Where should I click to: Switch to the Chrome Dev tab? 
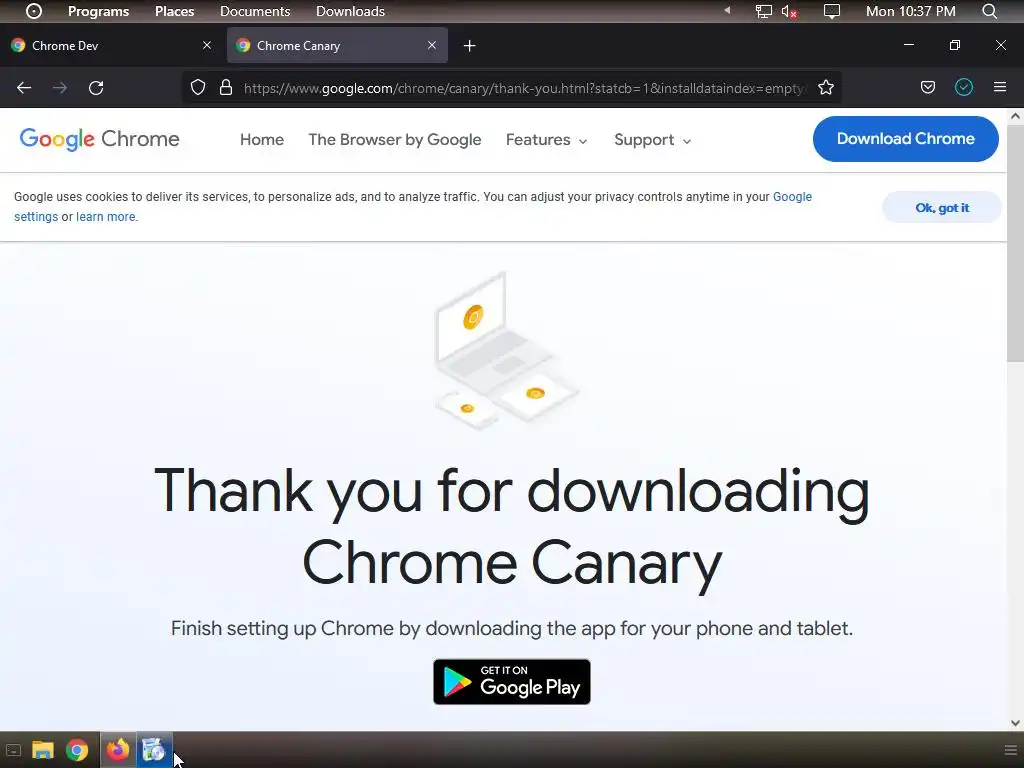coord(112,46)
